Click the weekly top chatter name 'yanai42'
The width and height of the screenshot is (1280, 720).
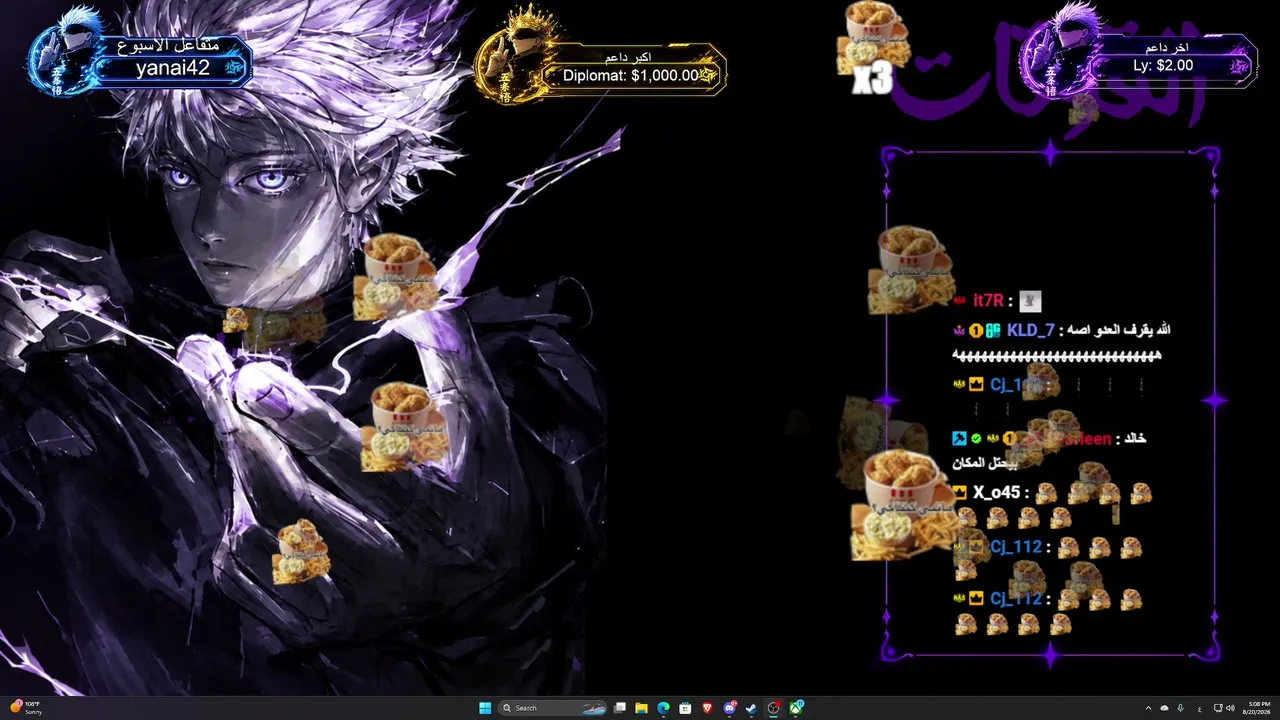tap(173, 68)
